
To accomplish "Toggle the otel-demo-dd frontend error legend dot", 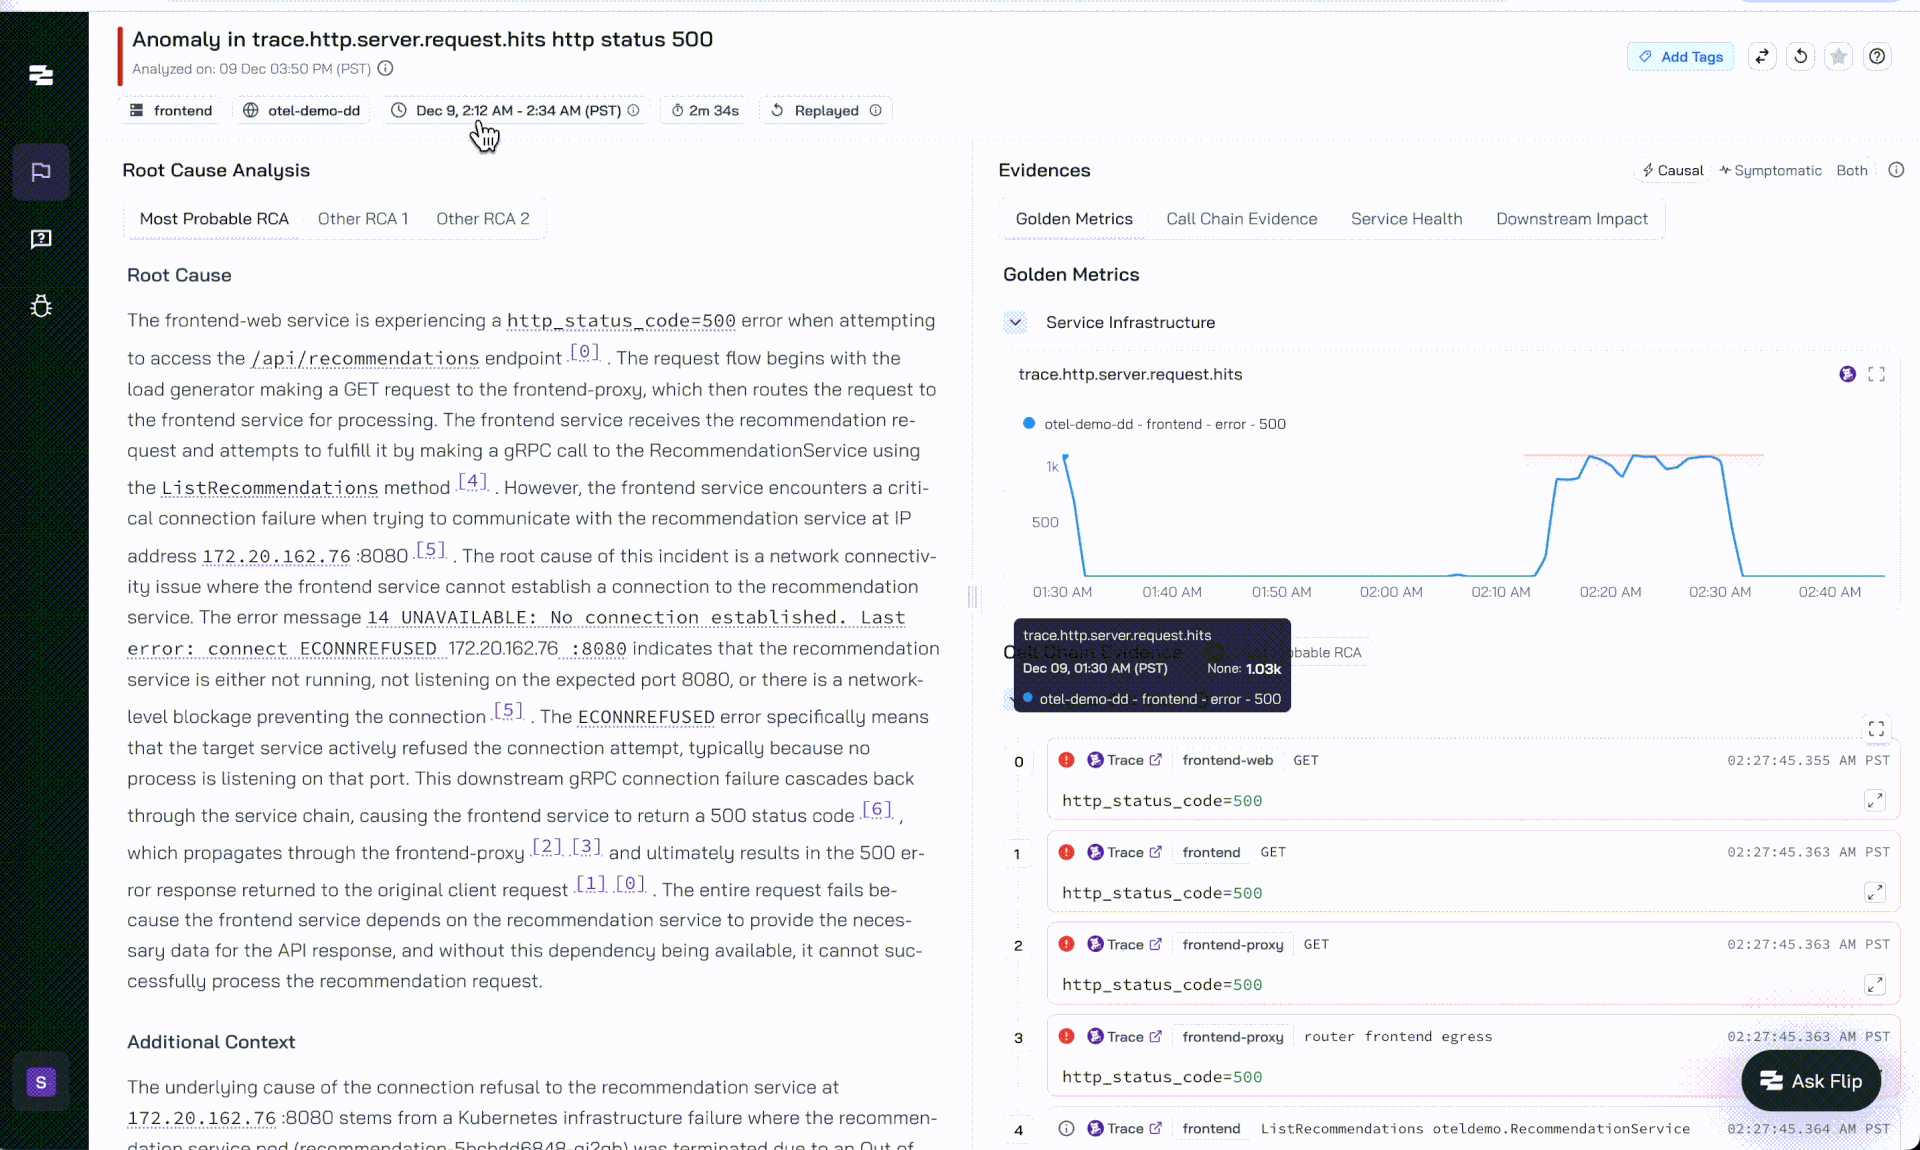I will point(1029,424).
